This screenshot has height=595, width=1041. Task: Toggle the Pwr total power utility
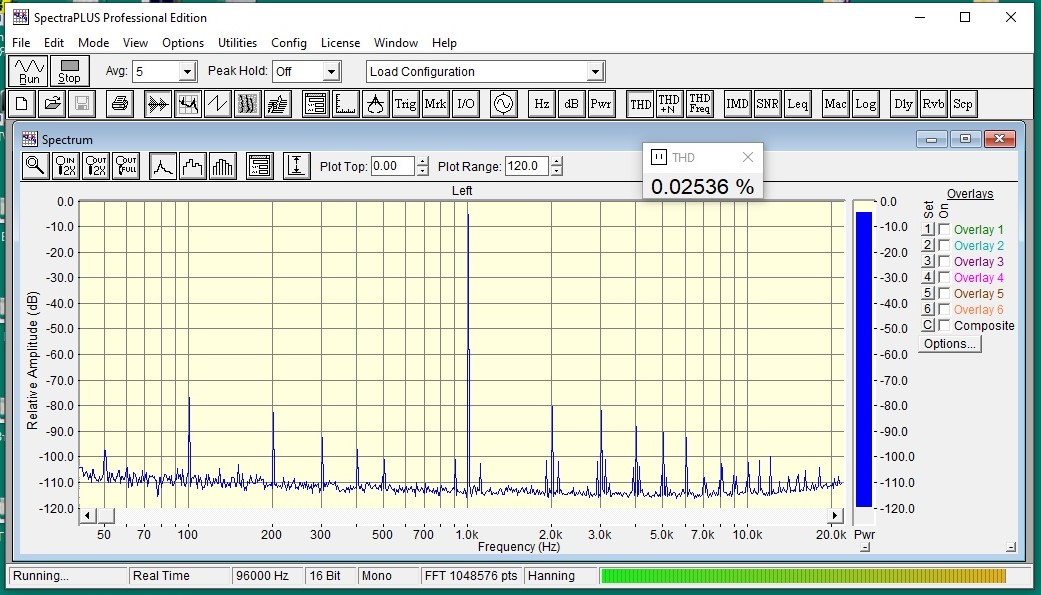pyautogui.click(x=601, y=104)
